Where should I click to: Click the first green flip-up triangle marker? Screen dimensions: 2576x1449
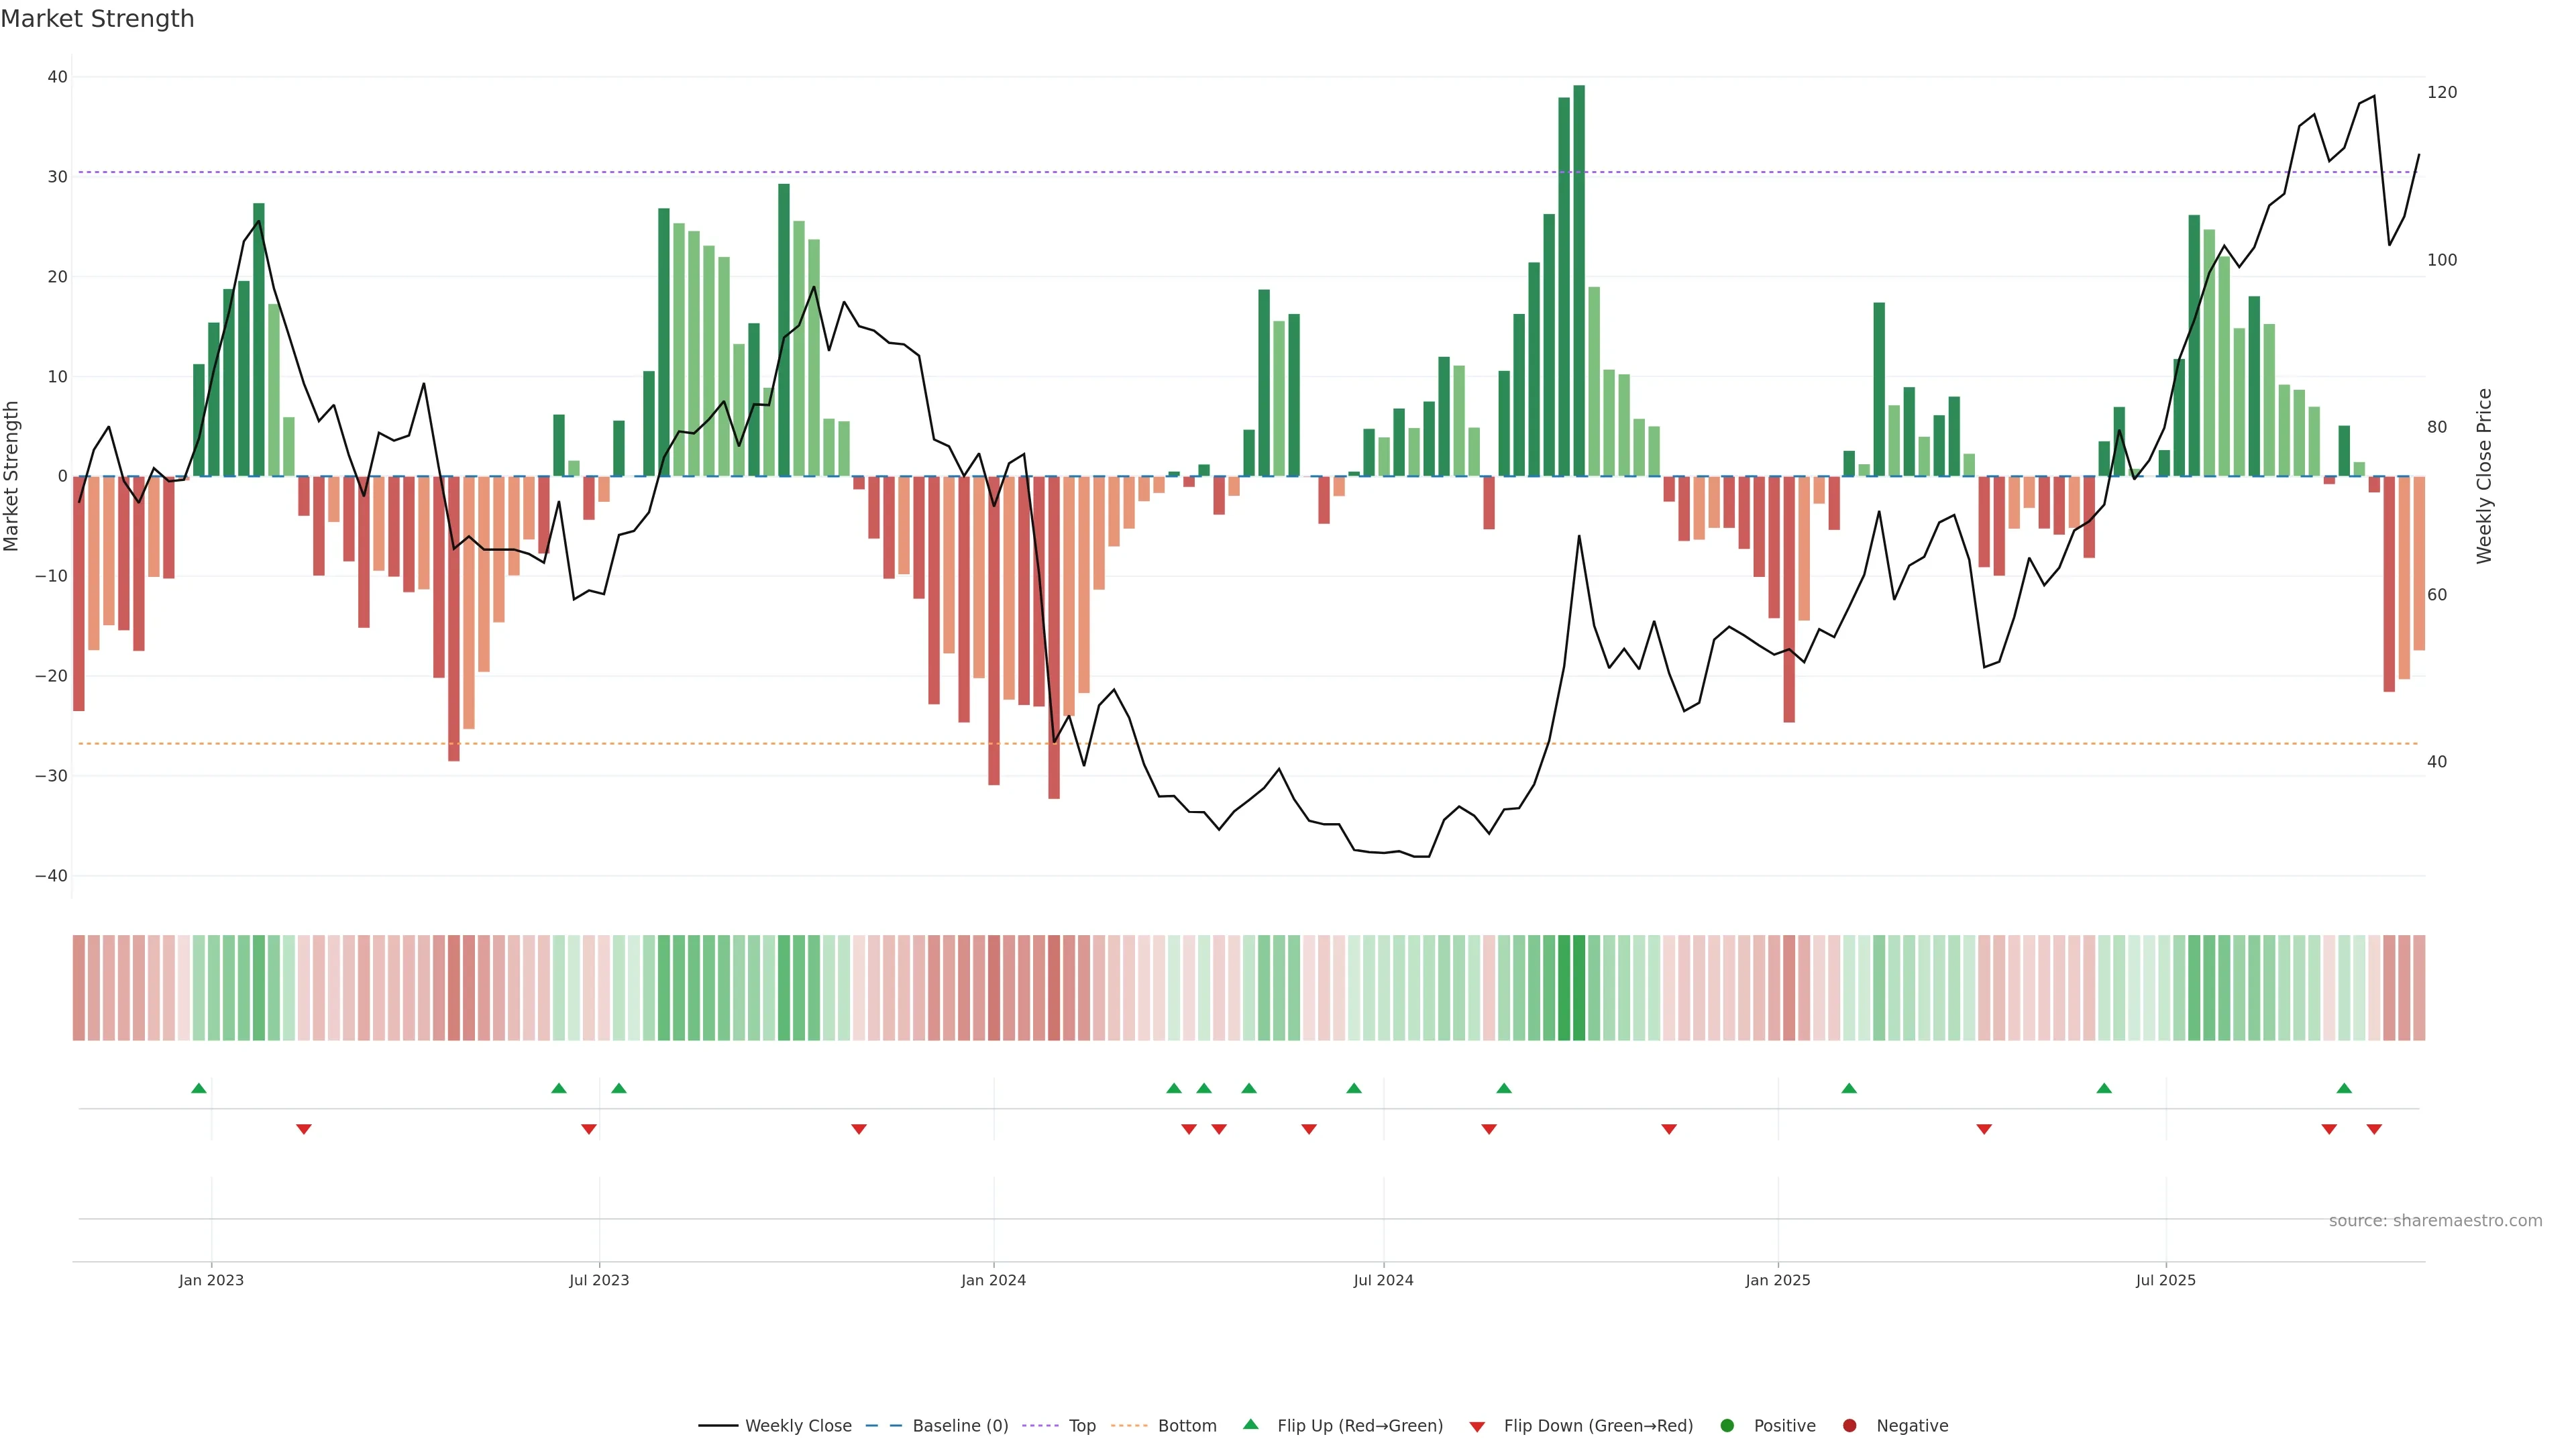pos(199,1088)
